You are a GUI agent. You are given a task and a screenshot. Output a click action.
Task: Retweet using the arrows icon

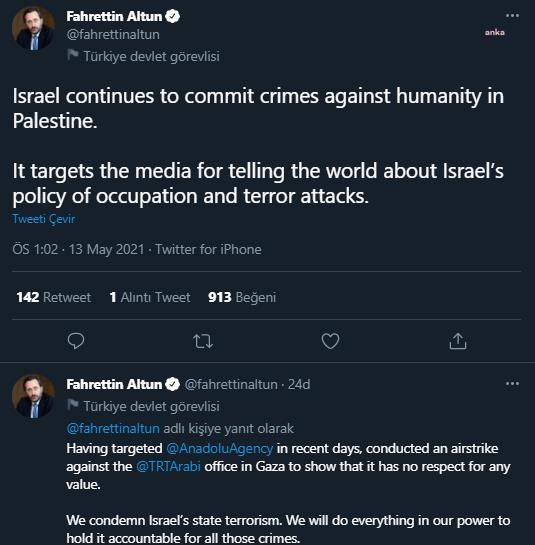tap(203, 341)
